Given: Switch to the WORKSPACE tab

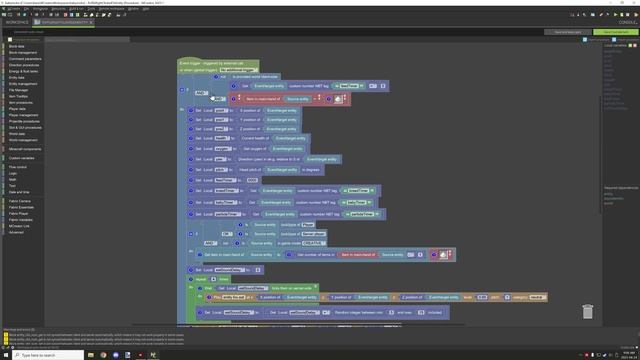Looking at the screenshot, I should pyautogui.click(x=17, y=22).
